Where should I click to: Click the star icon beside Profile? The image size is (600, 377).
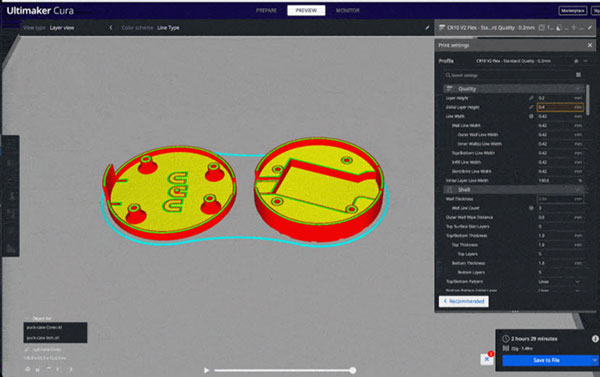[576, 61]
